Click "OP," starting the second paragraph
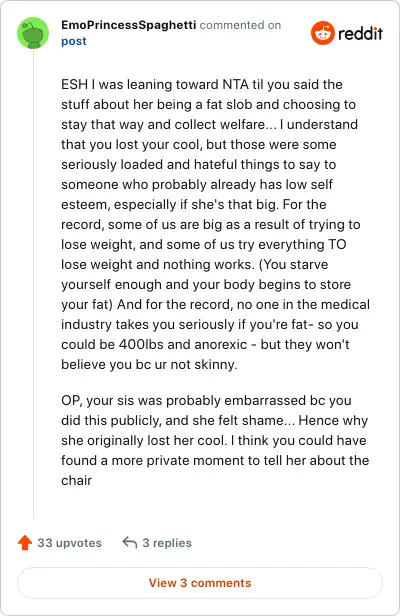Viewport: 400px width, 616px height. pyautogui.click(x=71, y=400)
